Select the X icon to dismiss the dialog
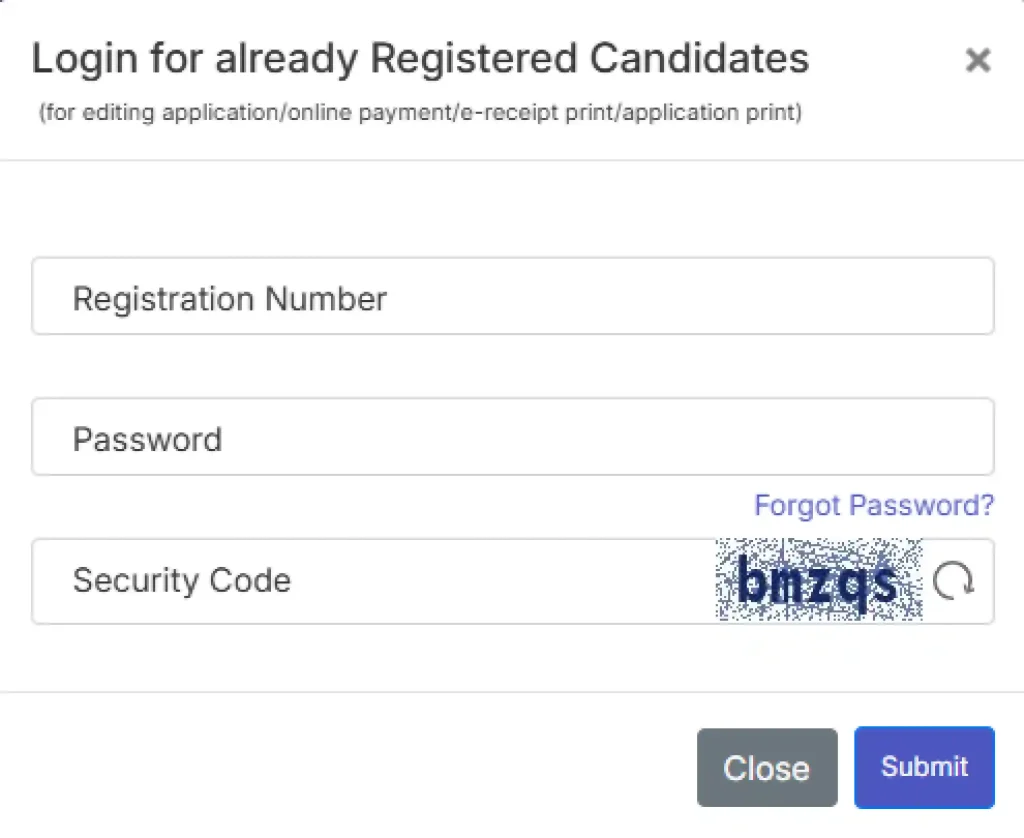The width and height of the screenshot is (1024, 838). coord(977,61)
